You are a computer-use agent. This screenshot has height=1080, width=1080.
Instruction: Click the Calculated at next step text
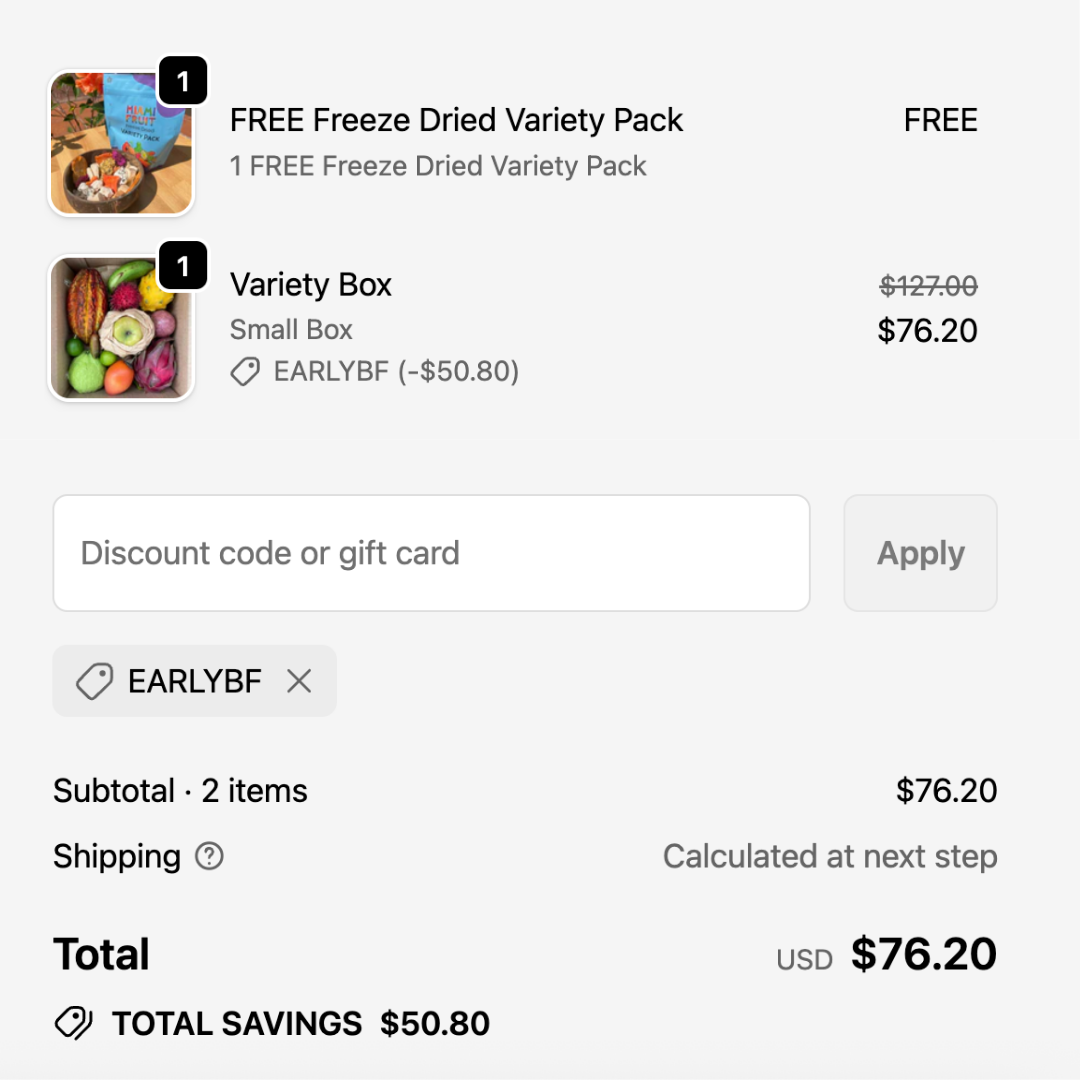point(830,856)
